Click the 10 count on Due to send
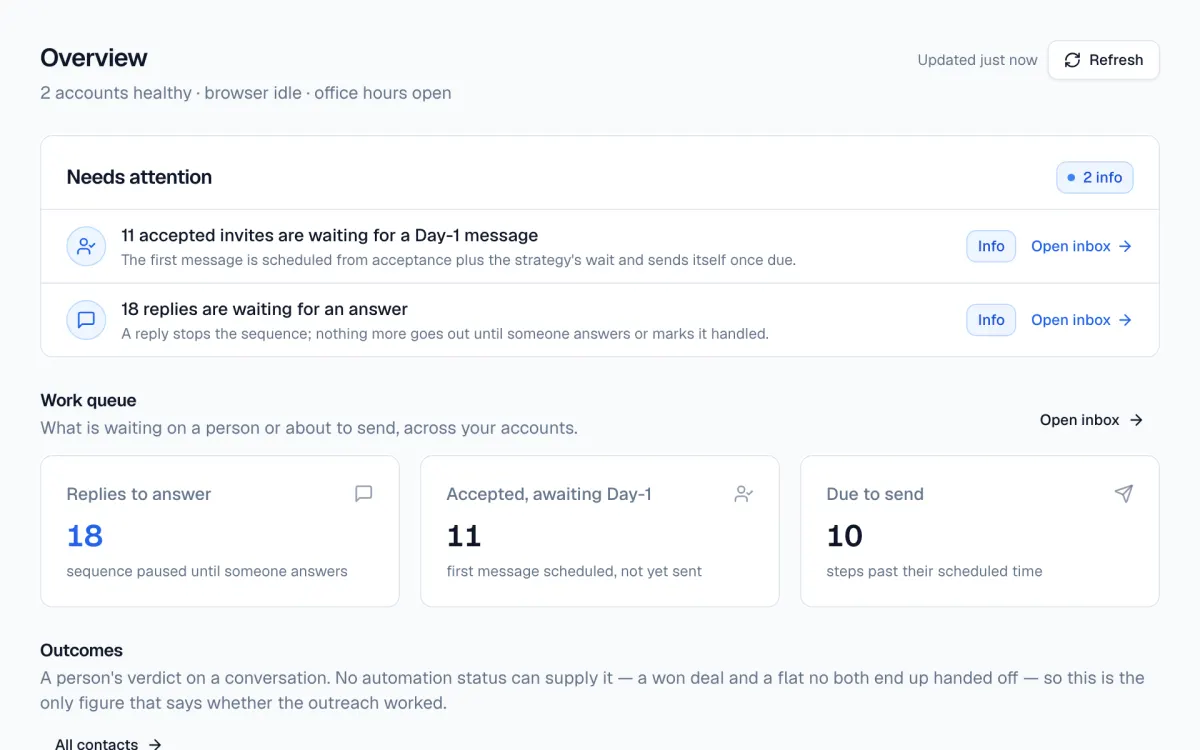The image size is (1200, 750). point(845,536)
